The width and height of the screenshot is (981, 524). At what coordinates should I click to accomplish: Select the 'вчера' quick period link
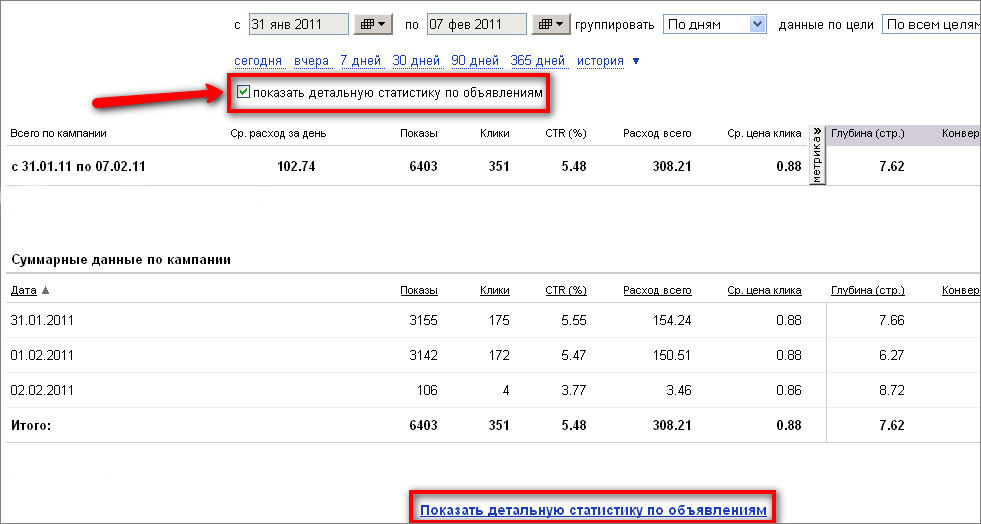311,61
